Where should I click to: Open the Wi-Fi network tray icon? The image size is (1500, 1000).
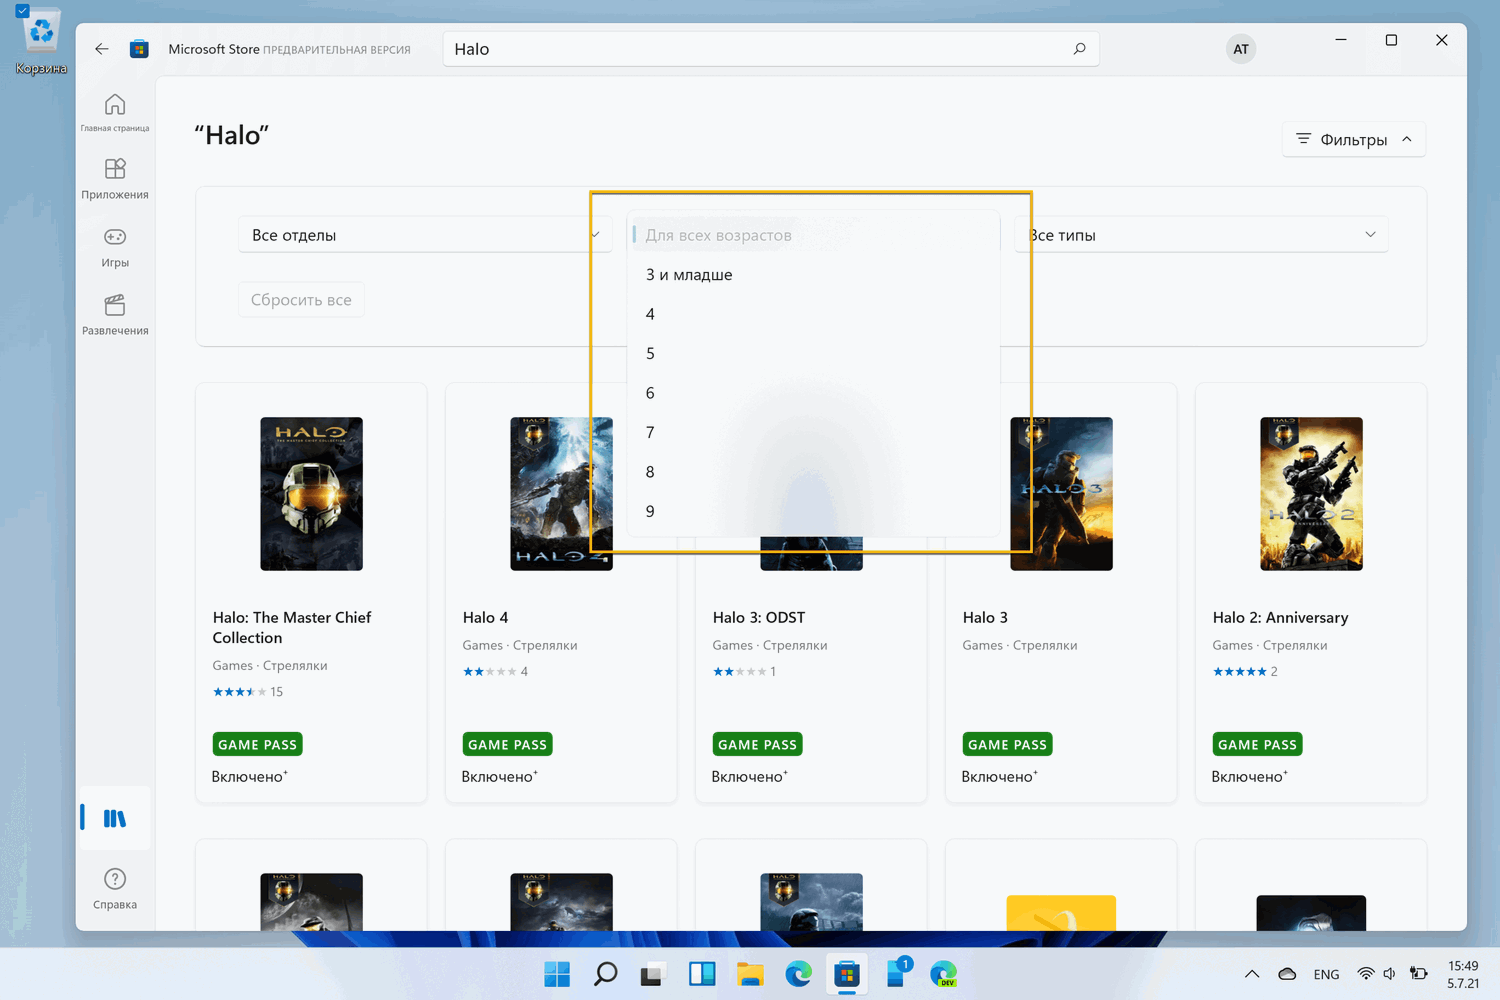(x=1365, y=974)
